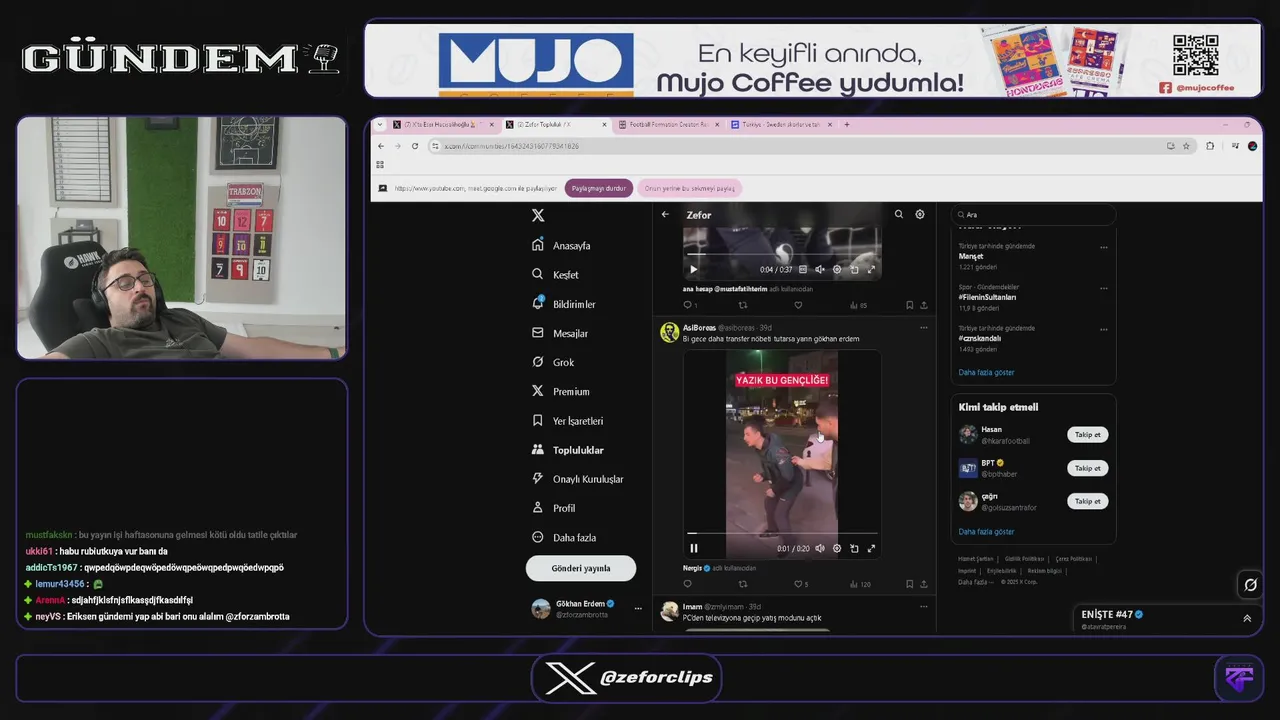Open Topluluklar communities
This screenshot has height=720, width=1280.
coord(567,450)
